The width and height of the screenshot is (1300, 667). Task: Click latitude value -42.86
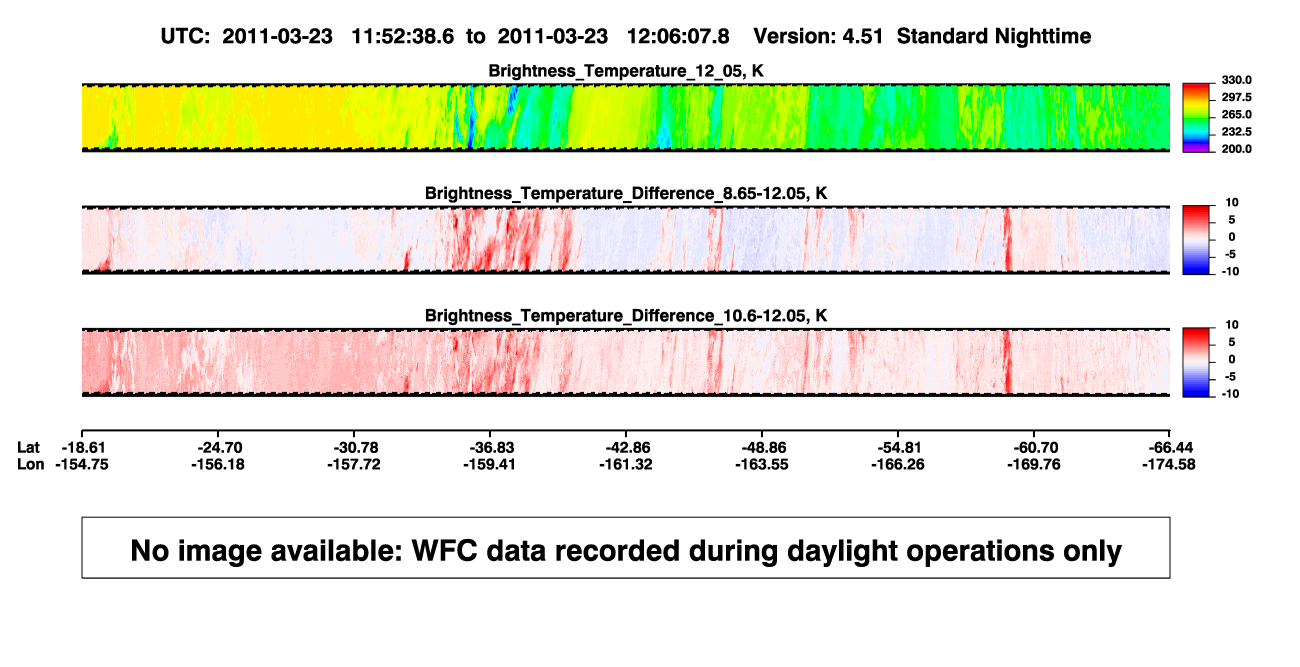pos(626,446)
